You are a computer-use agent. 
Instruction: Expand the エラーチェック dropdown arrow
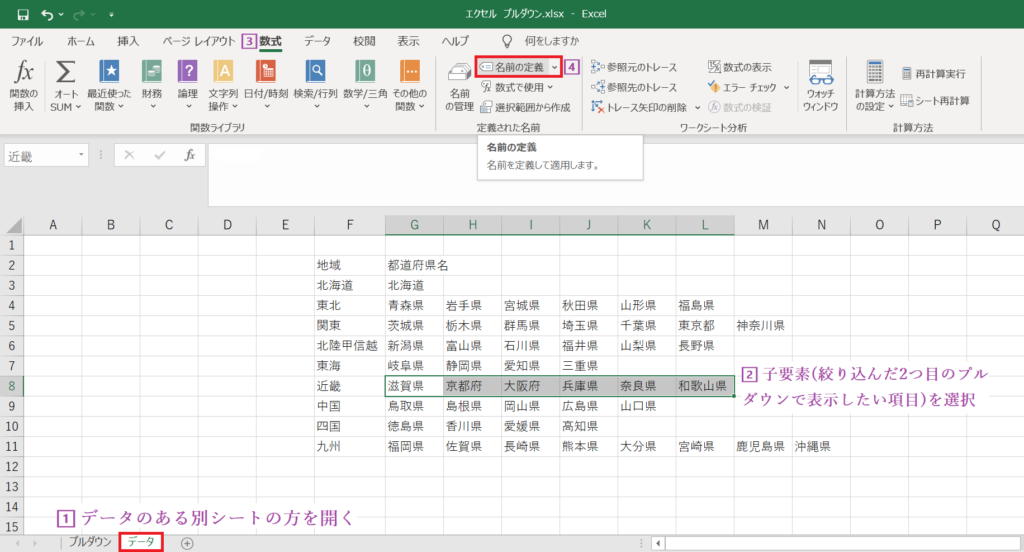click(786, 87)
